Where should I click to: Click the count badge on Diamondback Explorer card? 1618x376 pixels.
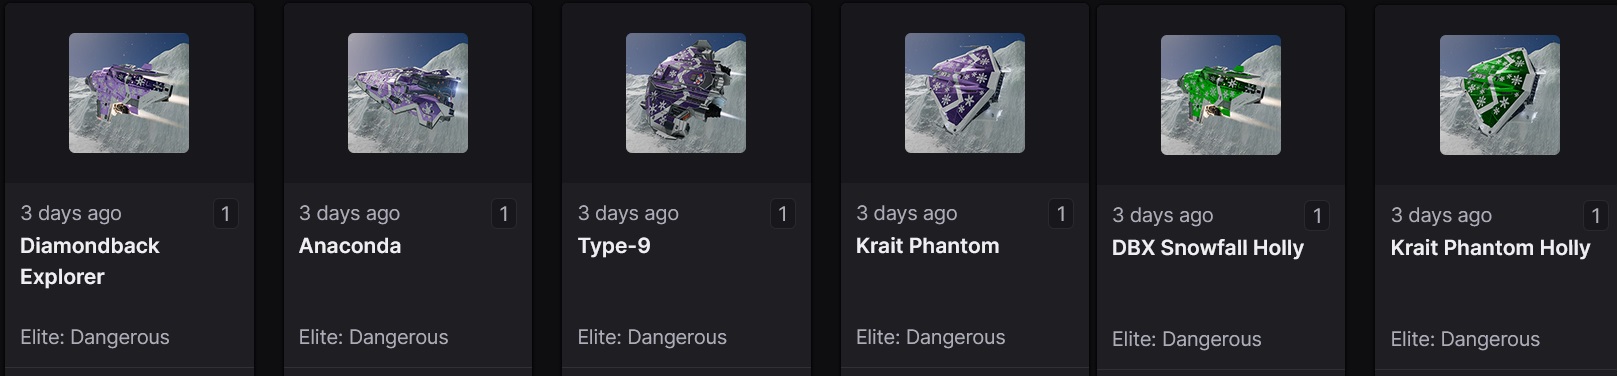(x=225, y=213)
